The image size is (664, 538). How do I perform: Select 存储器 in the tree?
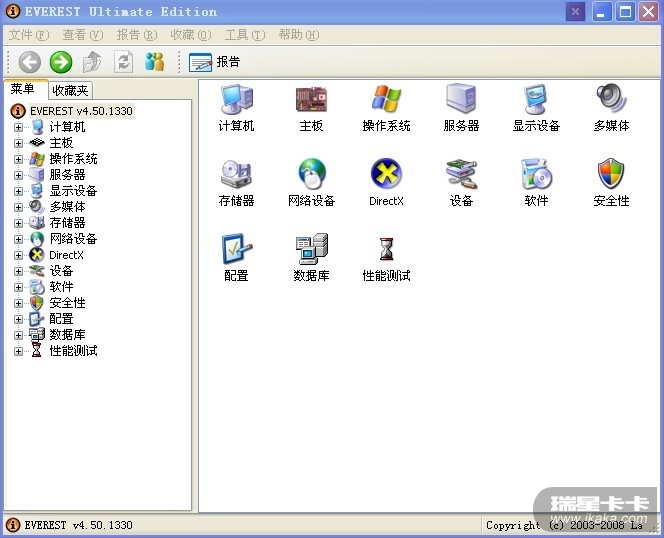(67, 223)
